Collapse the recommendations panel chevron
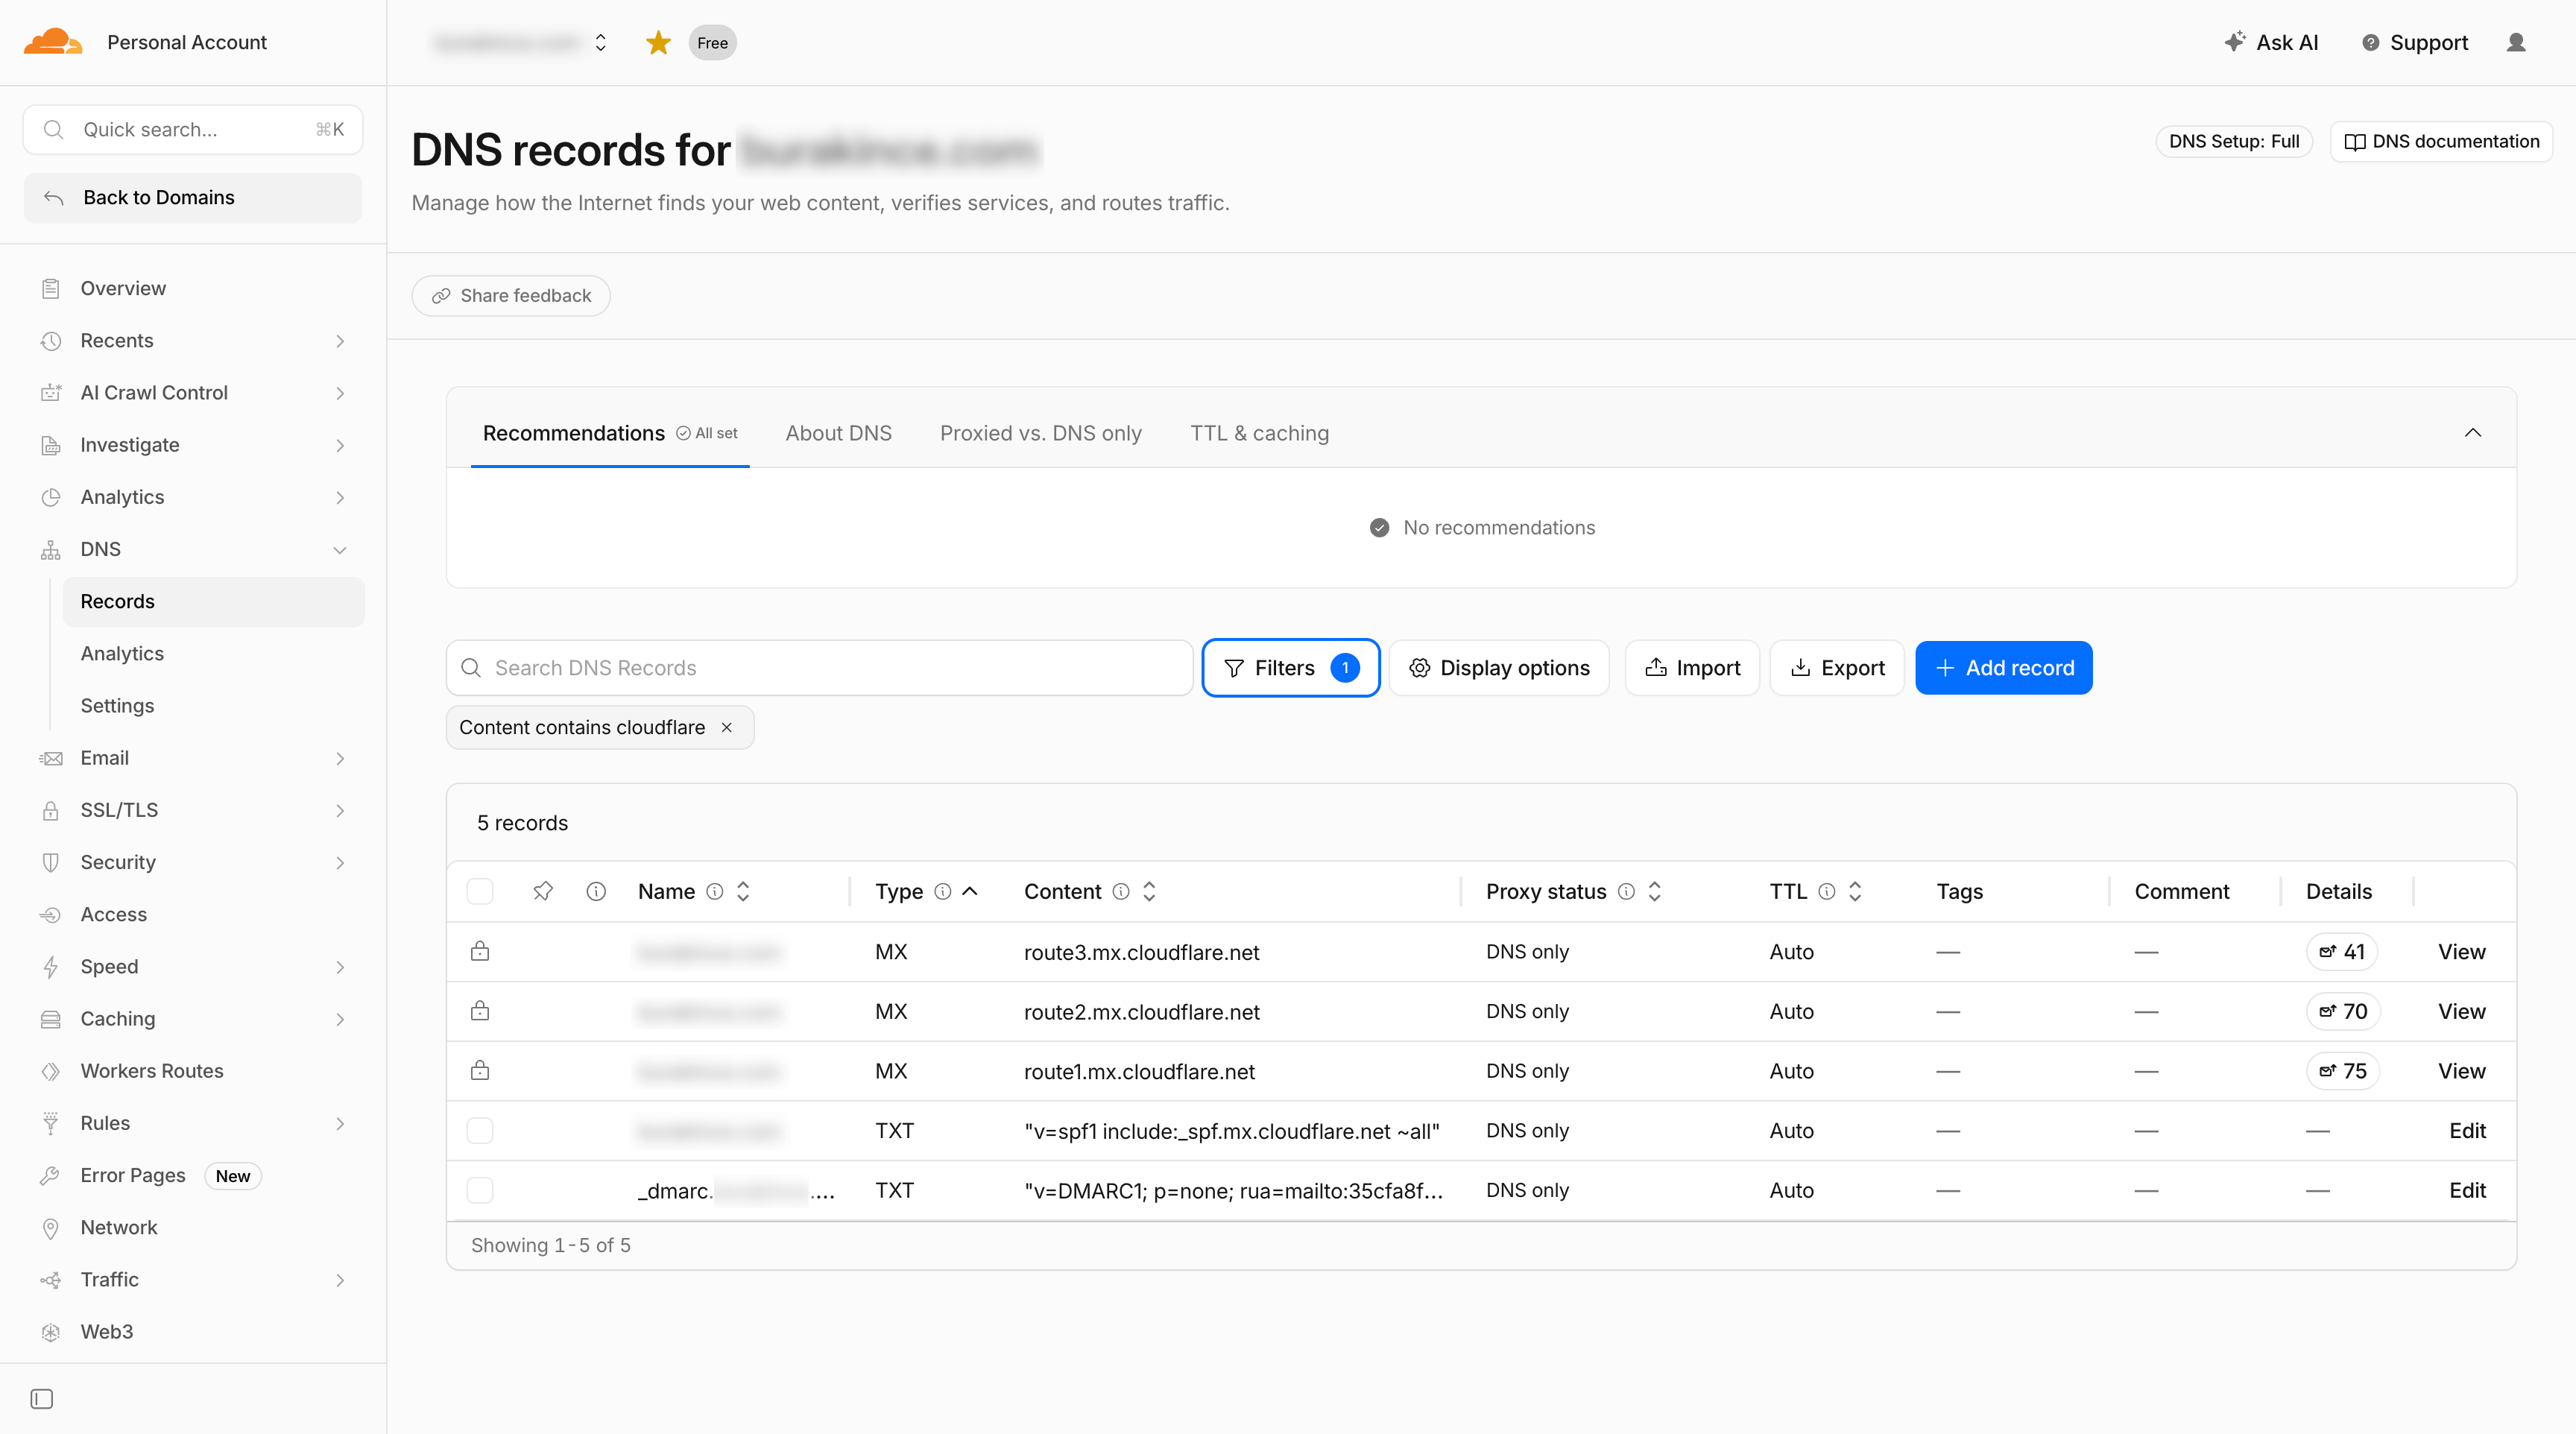 2472,433
